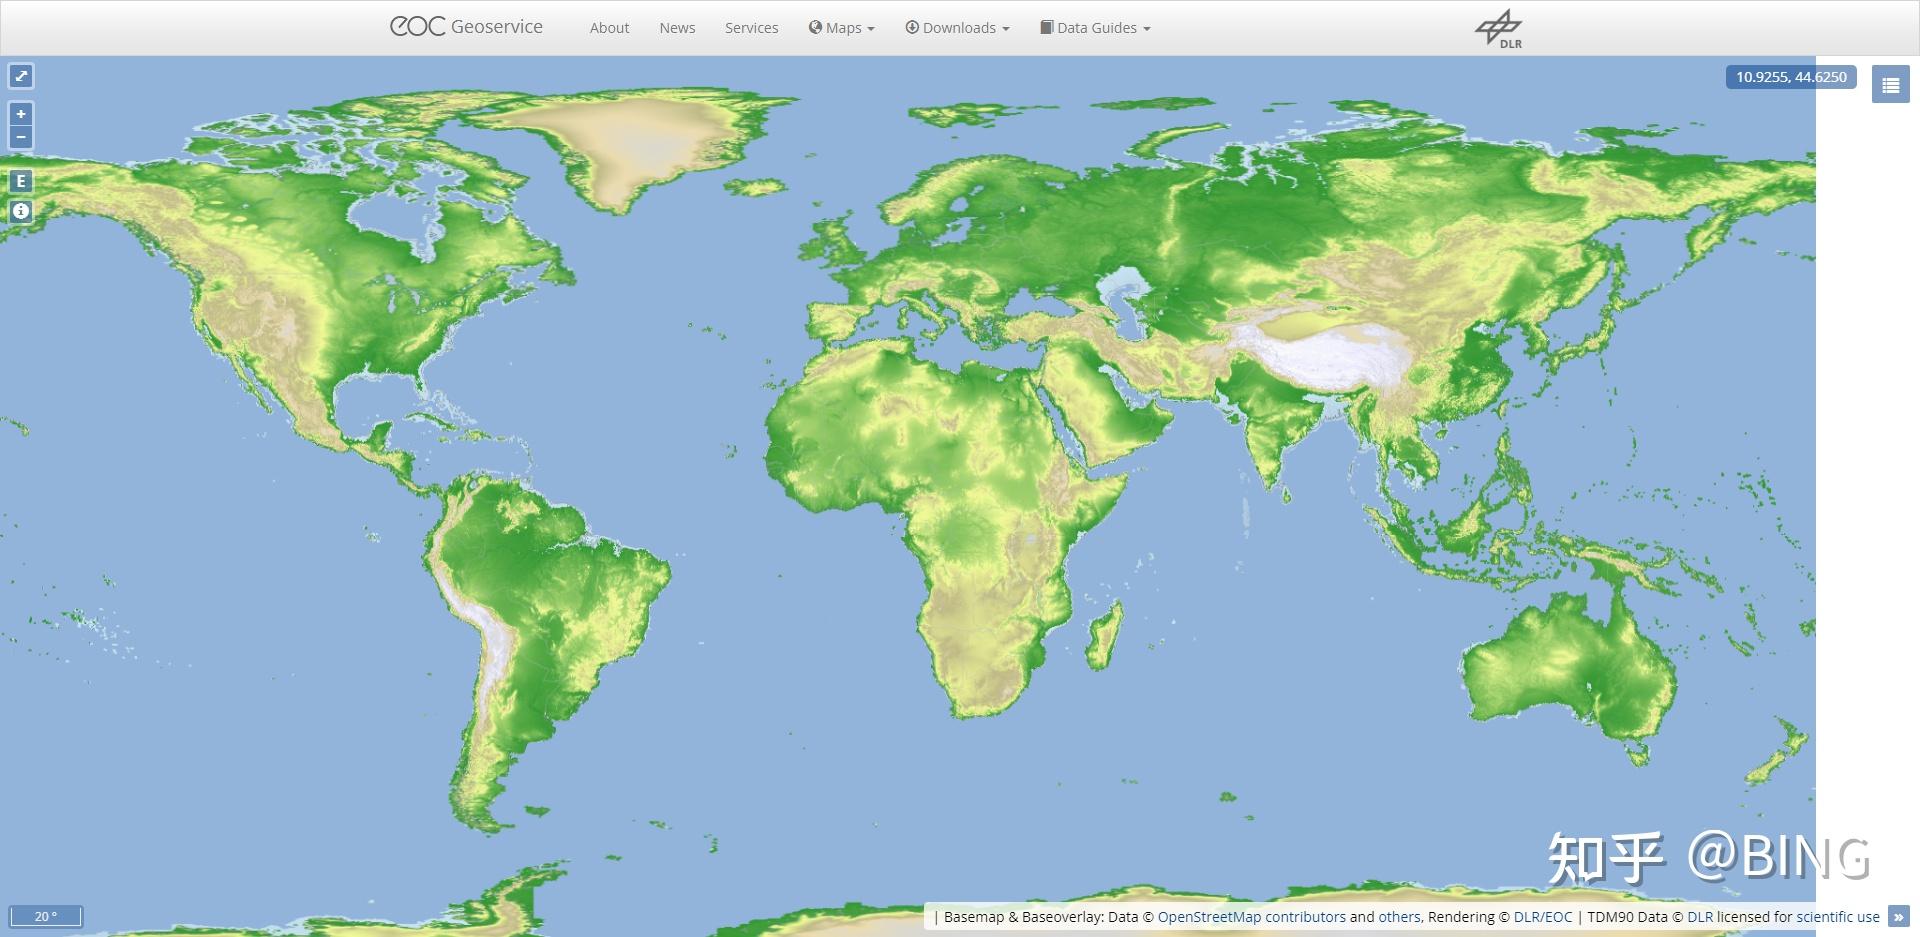Zoom out with the minus button
The image size is (1920, 937).
pyautogui.click(x=21, y=137)
